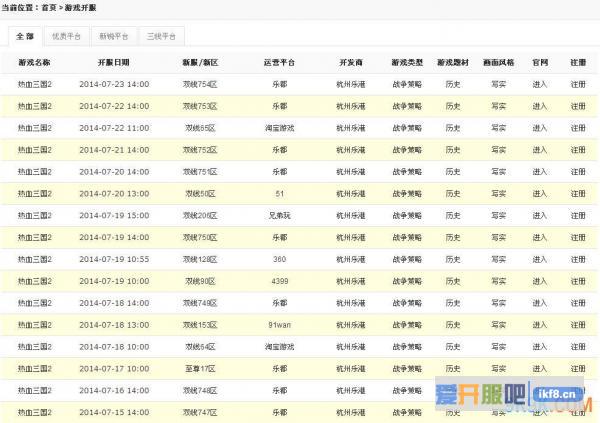600x423 pixels.
Task: Open 注册 for the 91wan platform row
Action: pyautogui.click(x=578, y=325)
